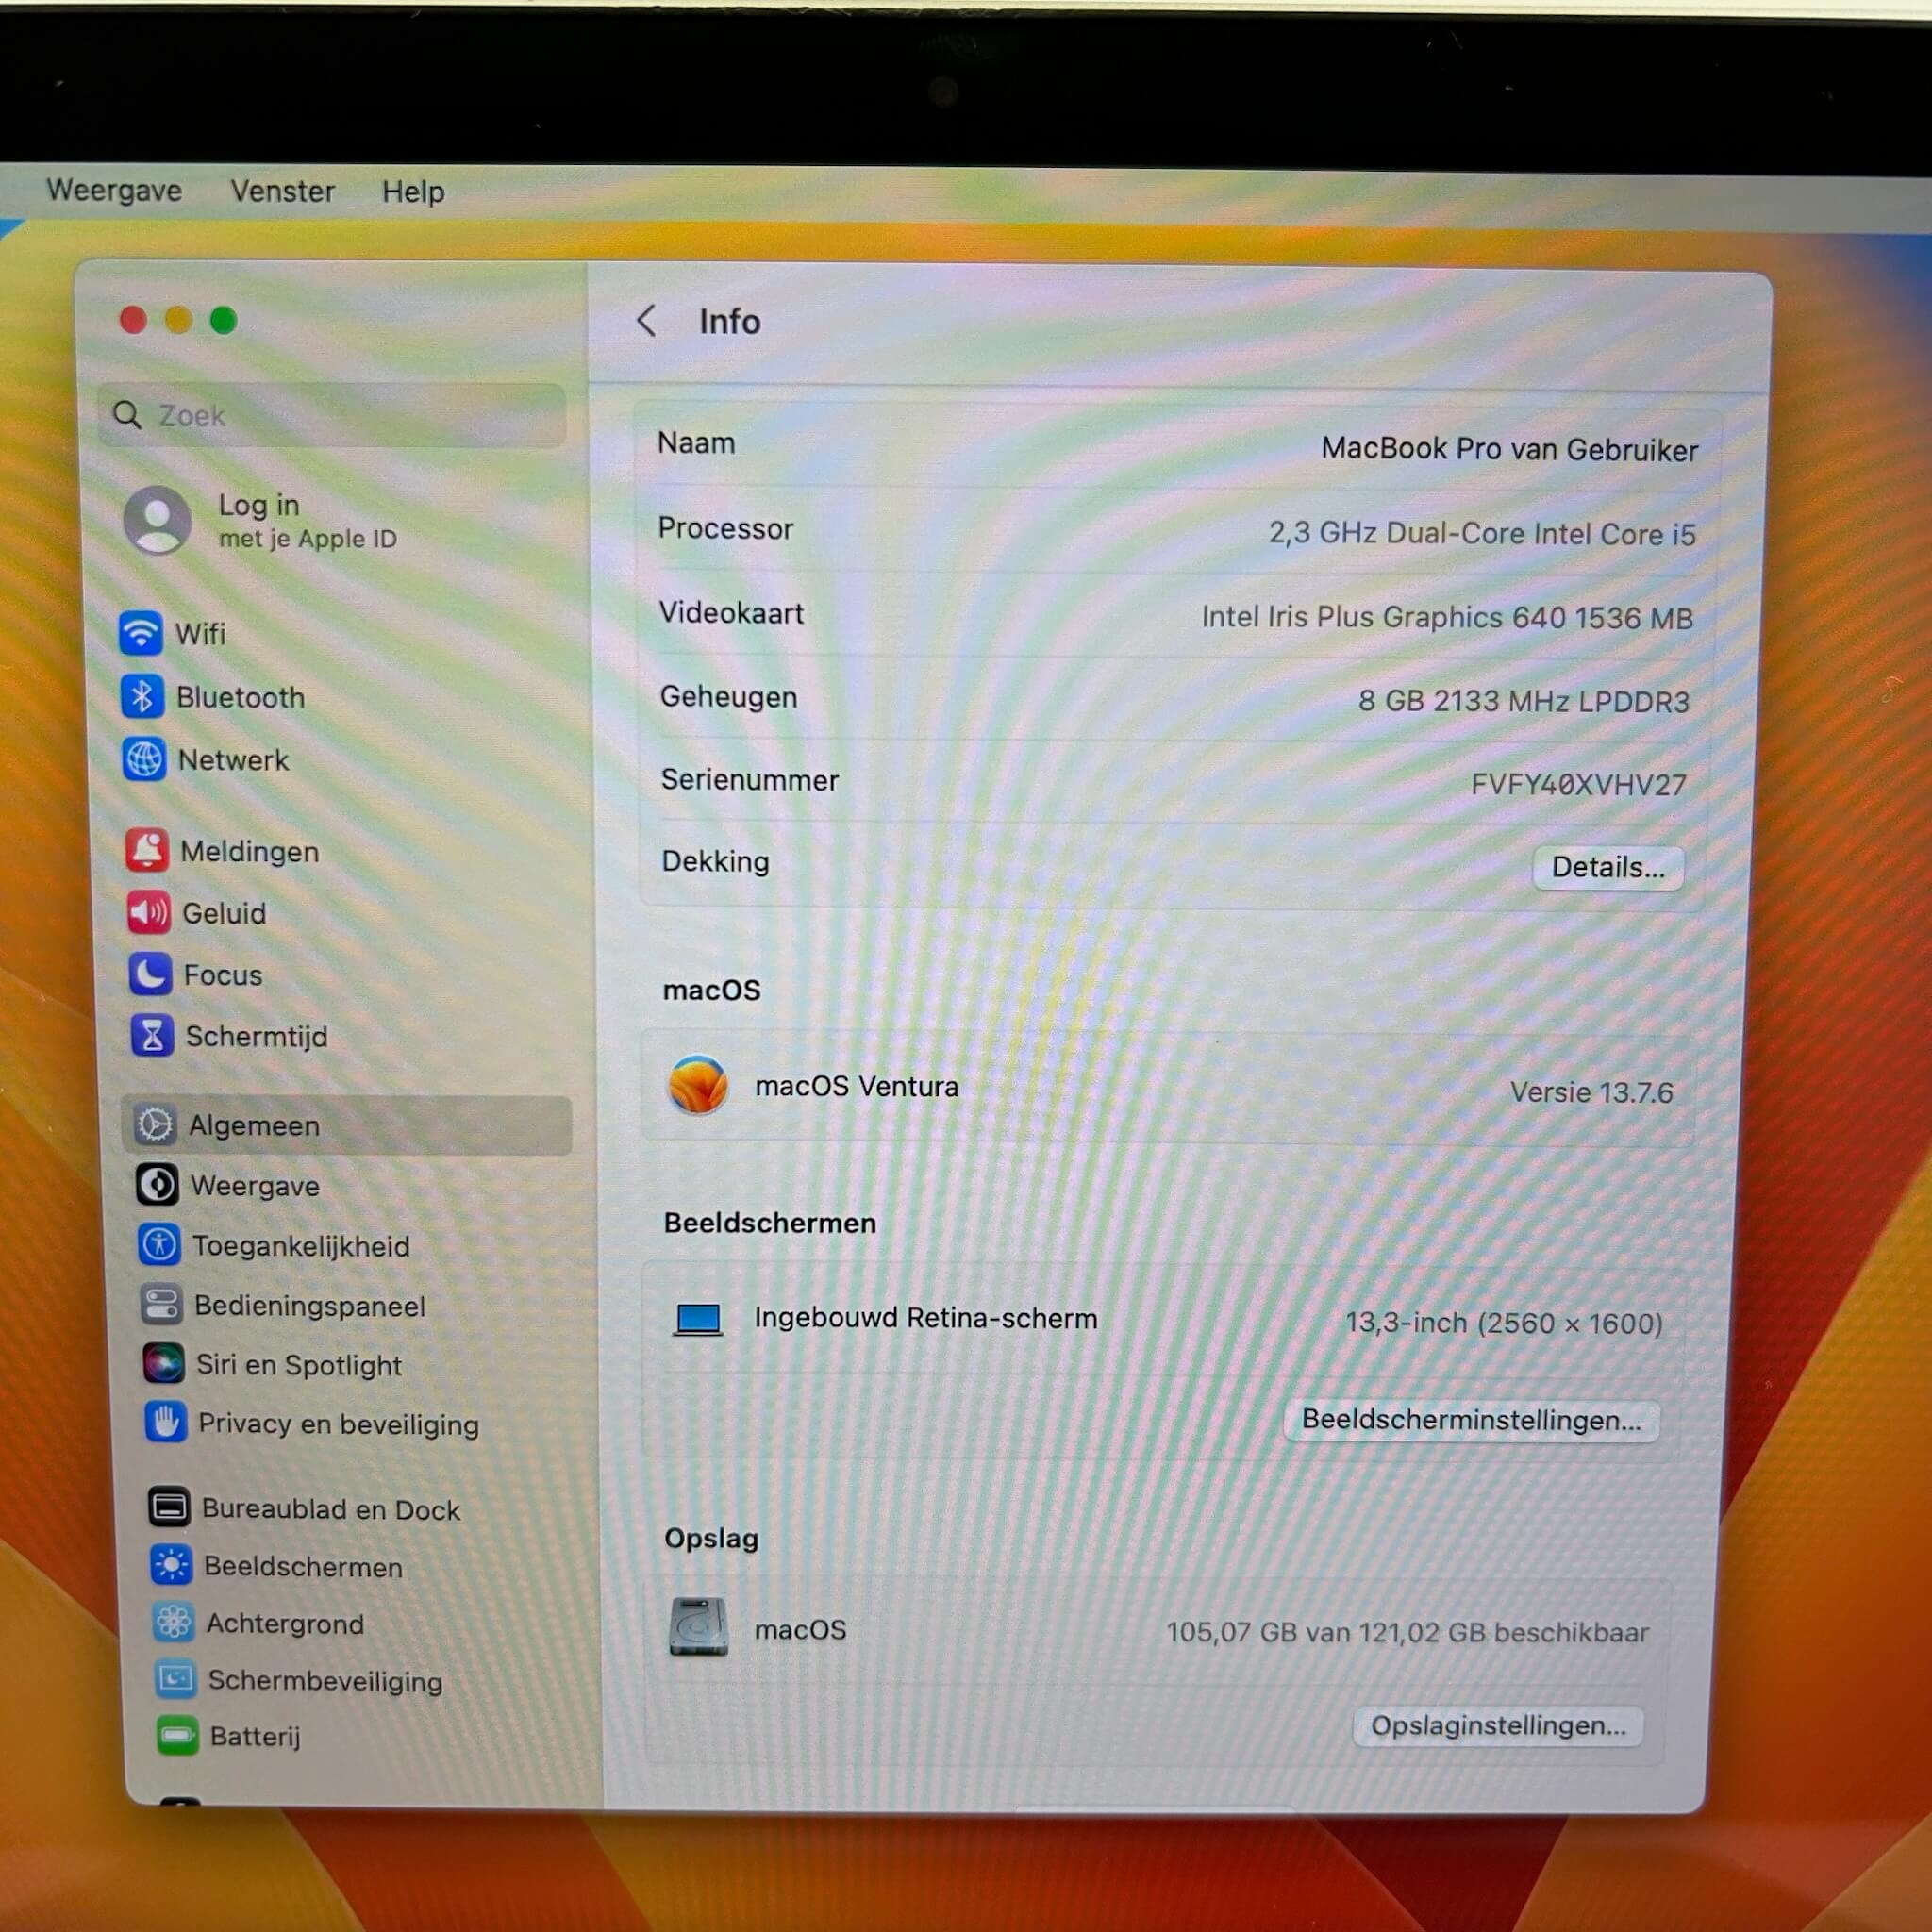Go back using the Info chevron

pos(647,321)
